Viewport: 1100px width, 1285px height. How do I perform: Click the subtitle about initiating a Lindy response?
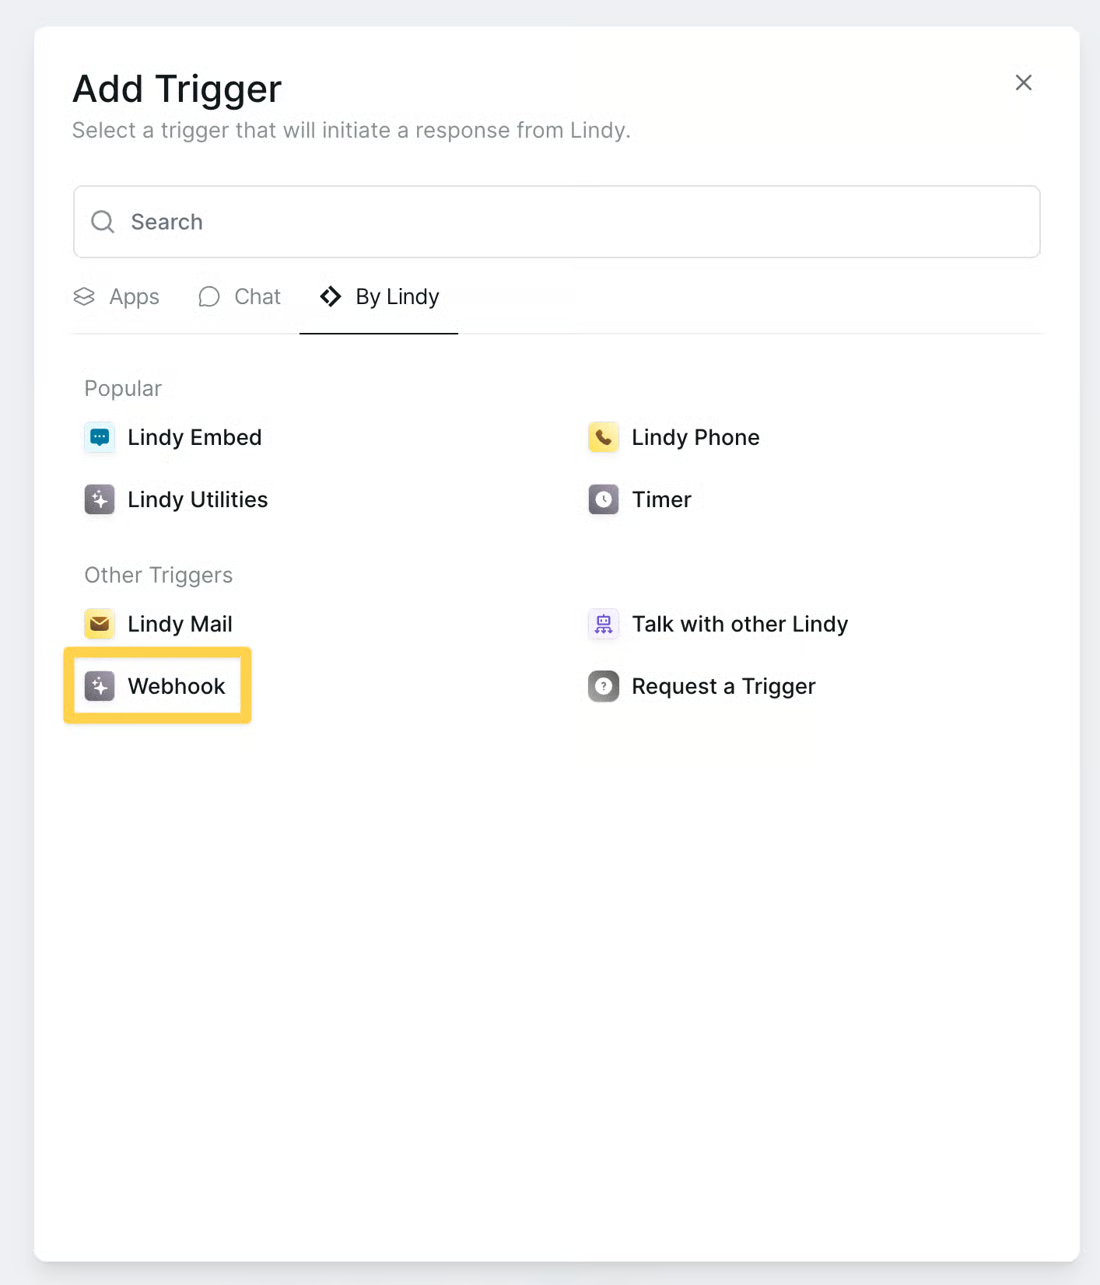[351, 131]
